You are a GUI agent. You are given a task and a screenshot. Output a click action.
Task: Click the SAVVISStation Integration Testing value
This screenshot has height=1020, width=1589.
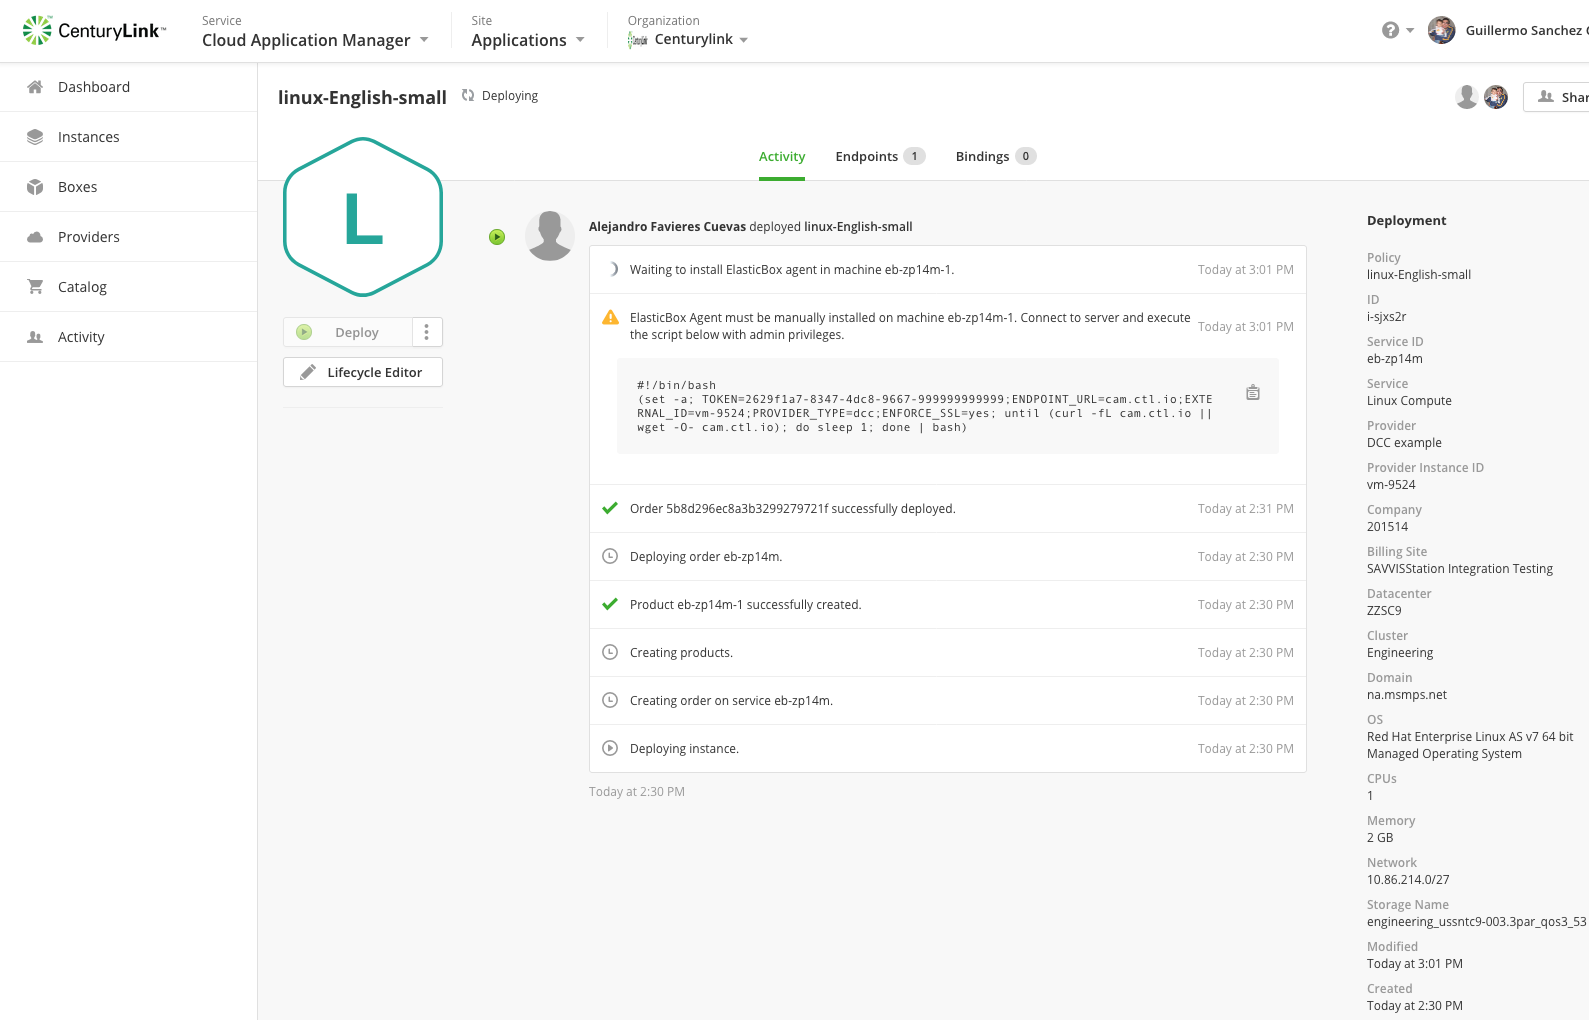click(1460, 569)
